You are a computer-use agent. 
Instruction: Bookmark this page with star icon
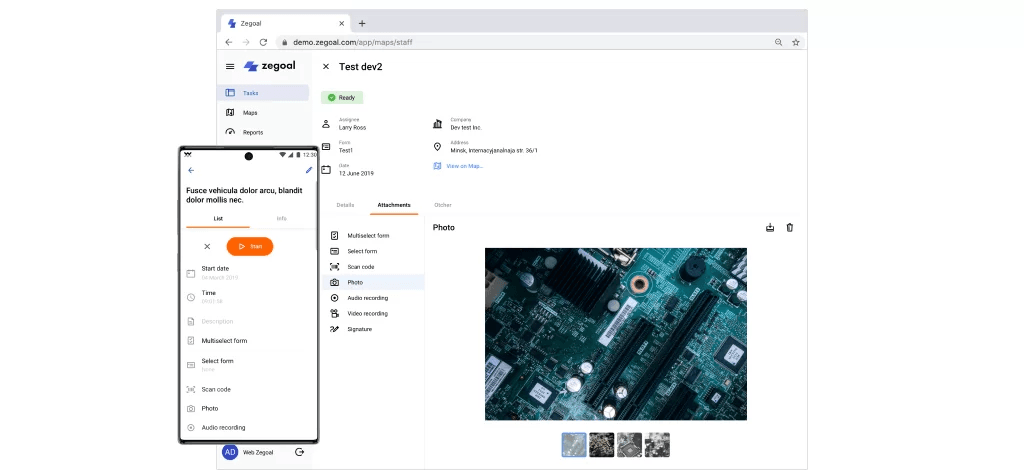tap(796, 42)
